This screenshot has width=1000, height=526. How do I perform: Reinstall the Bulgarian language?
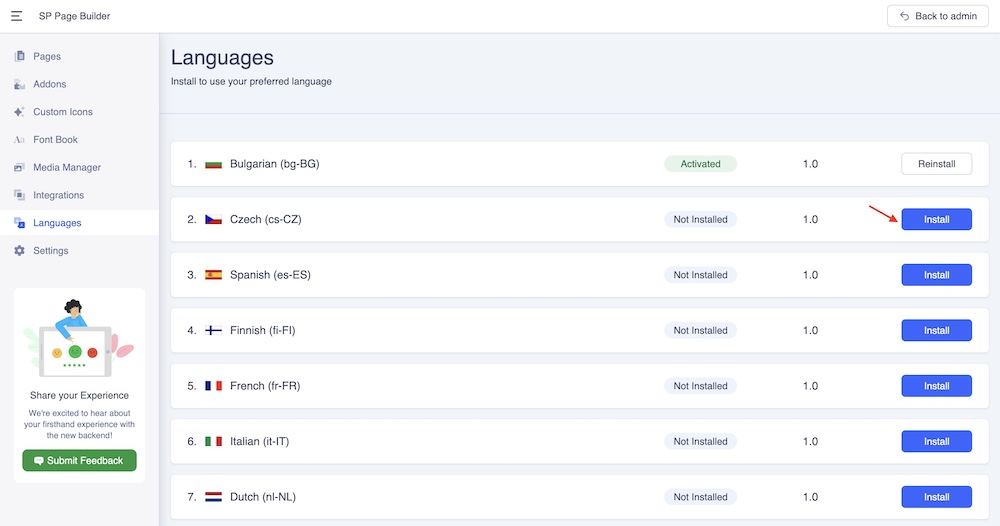click(936, 164)
